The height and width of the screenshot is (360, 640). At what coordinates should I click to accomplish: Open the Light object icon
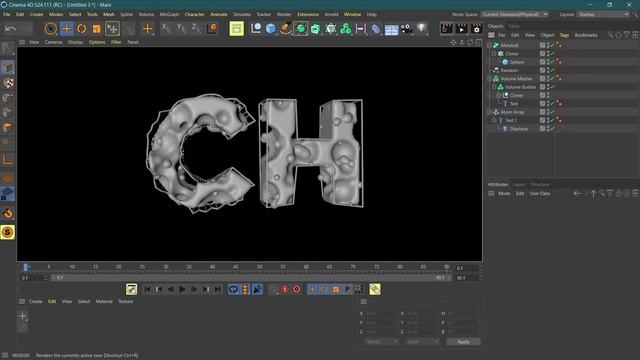click(421, 28)
